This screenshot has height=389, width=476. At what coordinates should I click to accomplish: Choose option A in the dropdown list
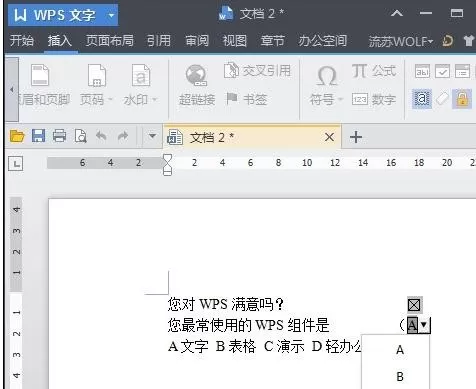(400, 350)
